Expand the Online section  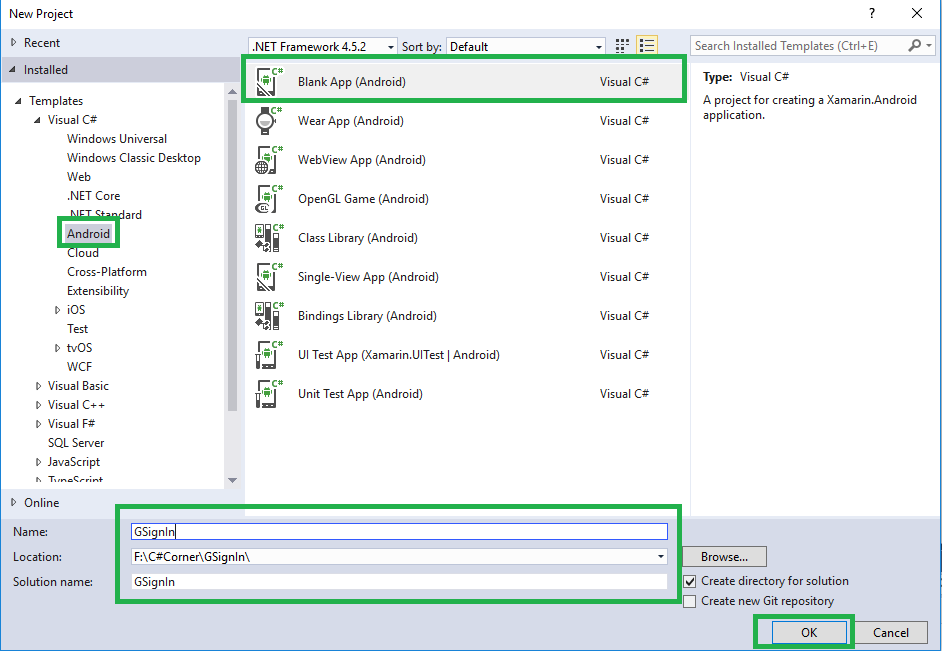point(13,503)
